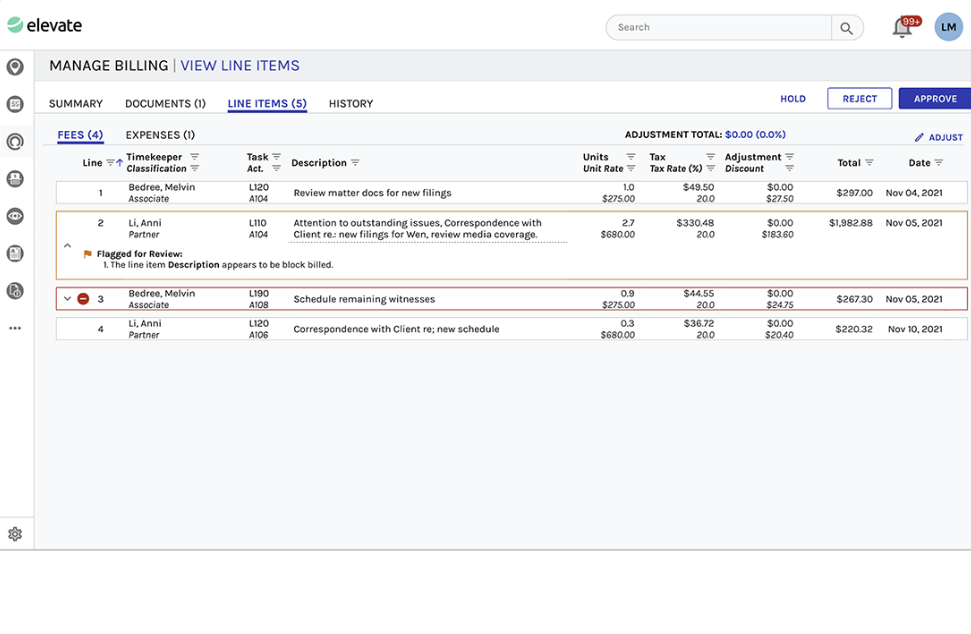Click the $220.32 total on line 4
Screen dimensions: 971x634
854,329
